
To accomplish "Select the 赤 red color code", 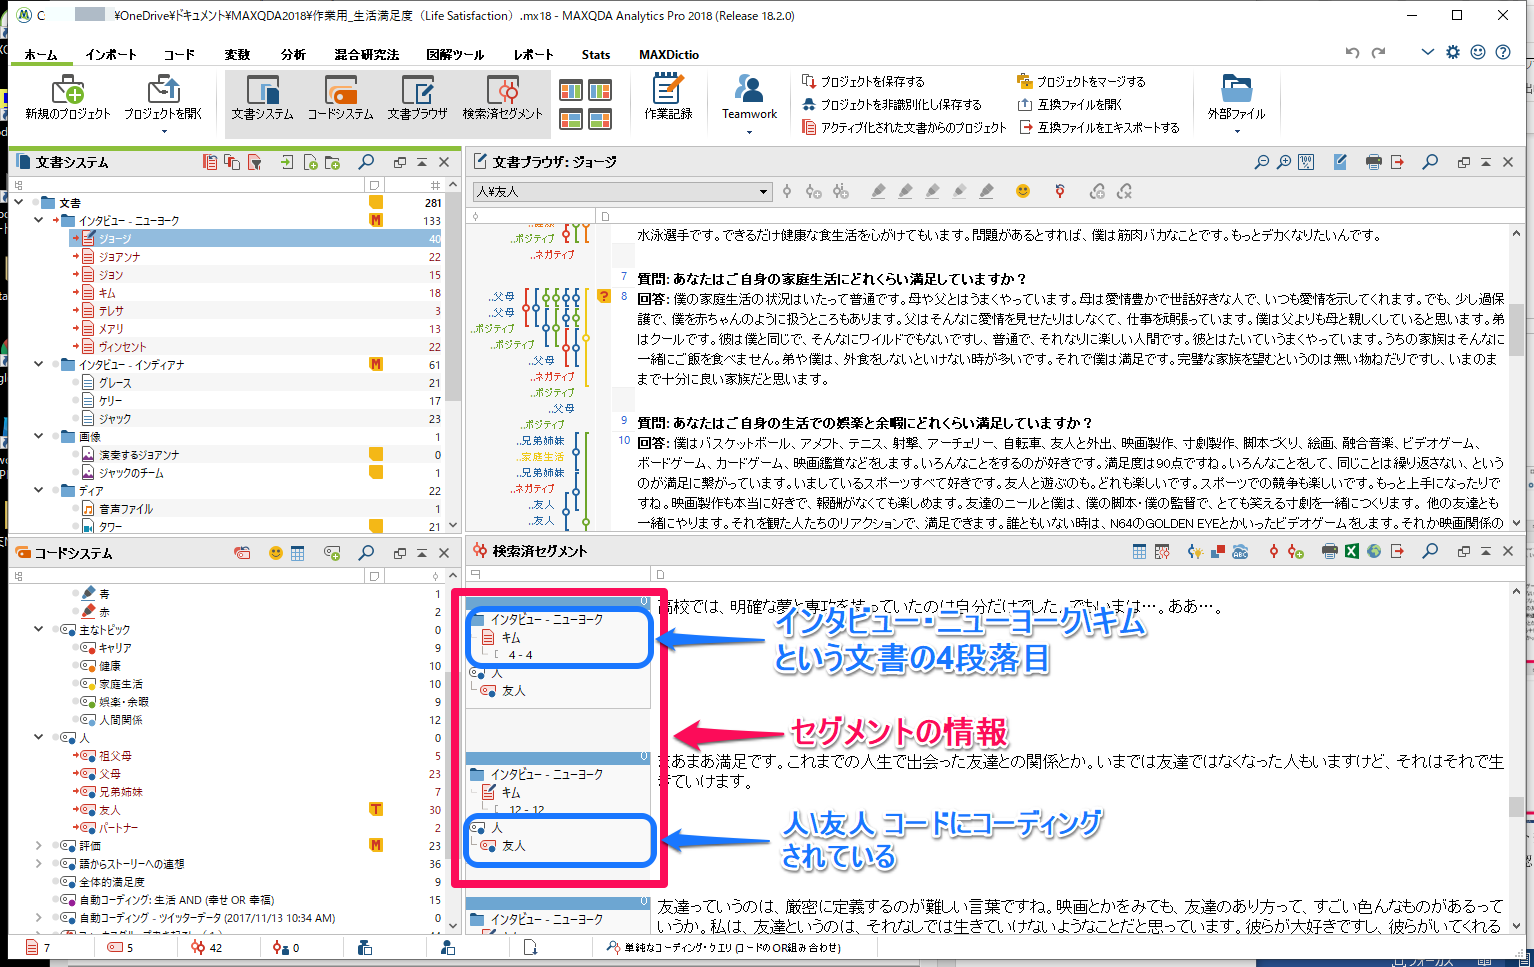I will [x=104, y=612].
